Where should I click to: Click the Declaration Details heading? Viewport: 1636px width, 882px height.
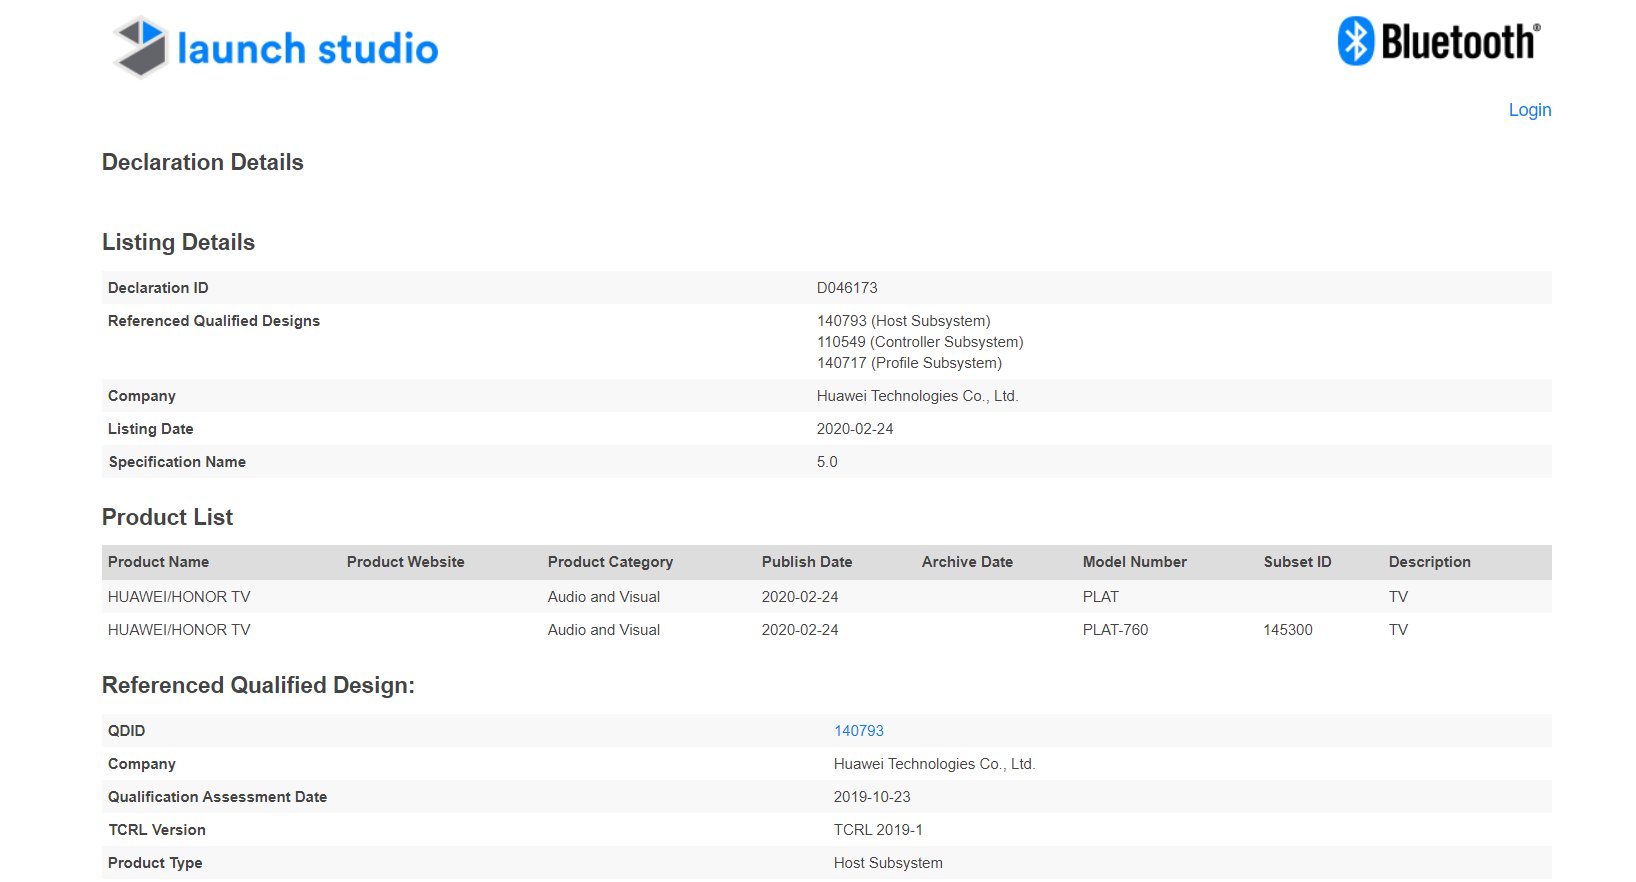pos(203,162)
